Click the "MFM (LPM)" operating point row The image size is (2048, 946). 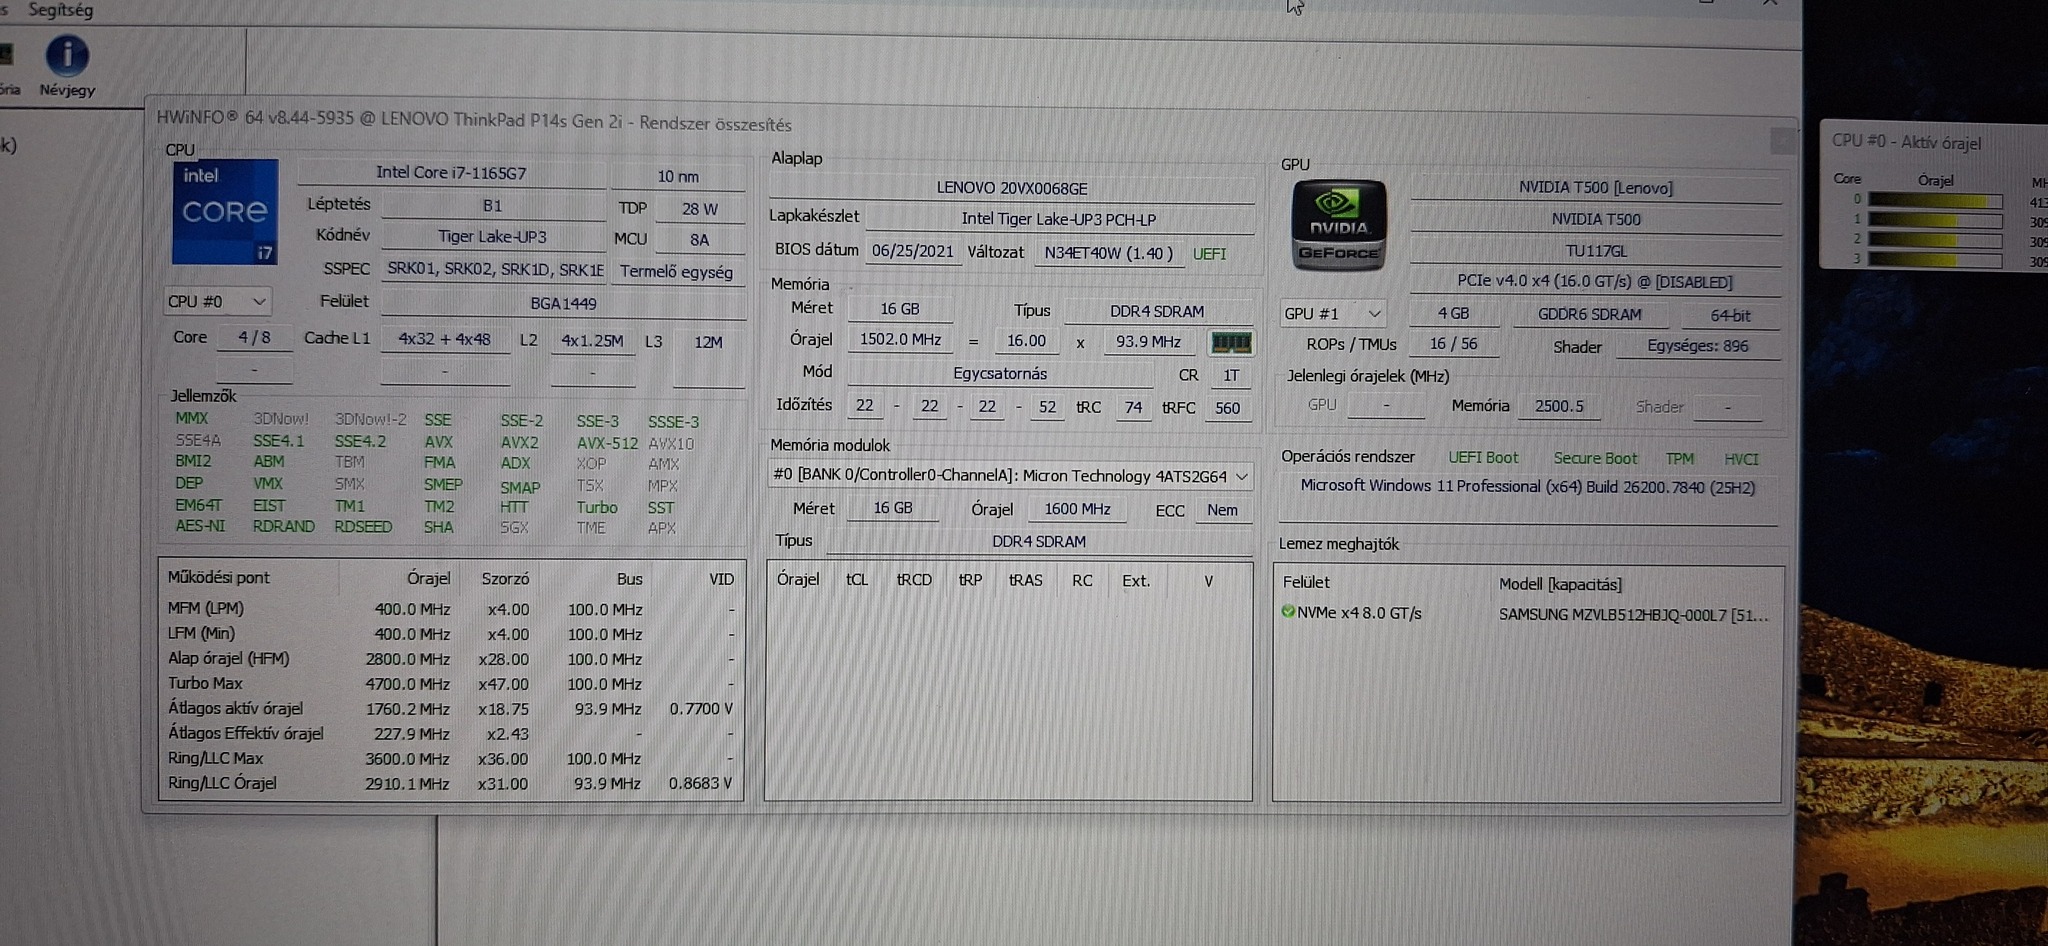coord(451,609)
